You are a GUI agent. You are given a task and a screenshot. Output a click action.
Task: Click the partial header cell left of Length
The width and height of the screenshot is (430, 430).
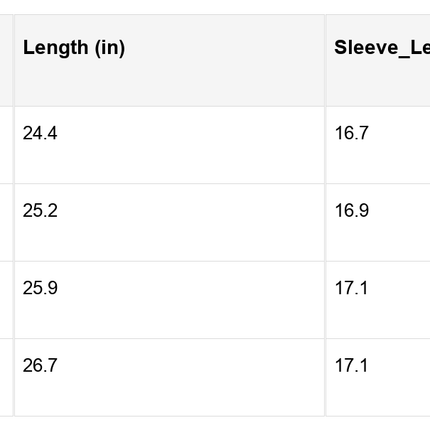pos(6,60)
